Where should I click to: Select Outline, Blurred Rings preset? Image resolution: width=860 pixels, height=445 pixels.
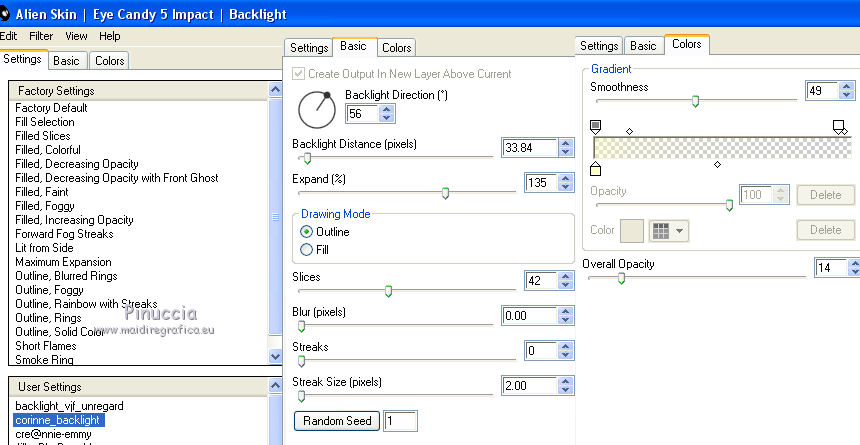pos(66,276)
